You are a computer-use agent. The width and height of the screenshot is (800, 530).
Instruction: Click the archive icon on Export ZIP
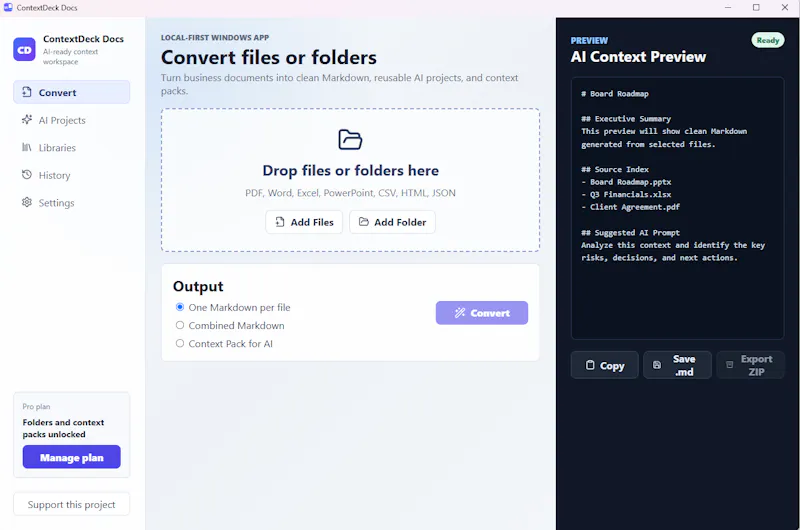pos(730,365)
